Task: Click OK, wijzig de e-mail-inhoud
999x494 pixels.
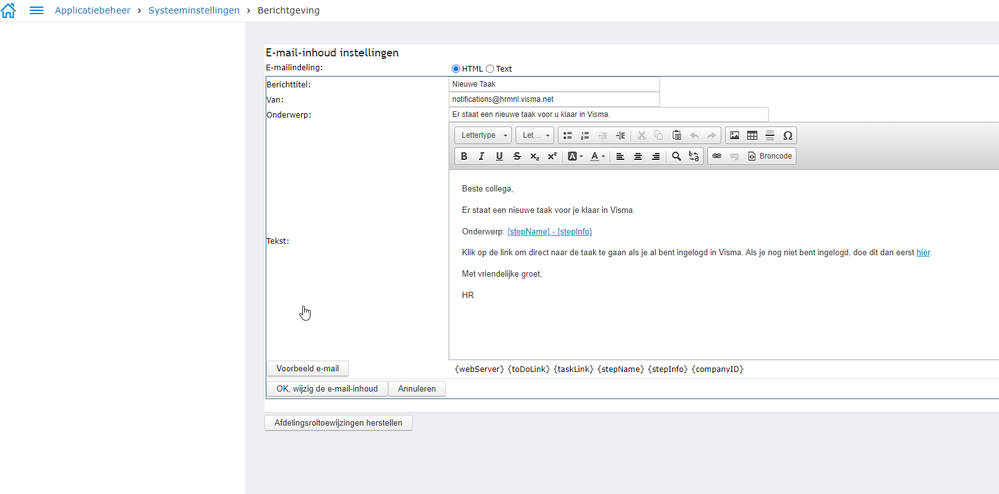Action: click(327, 389)
